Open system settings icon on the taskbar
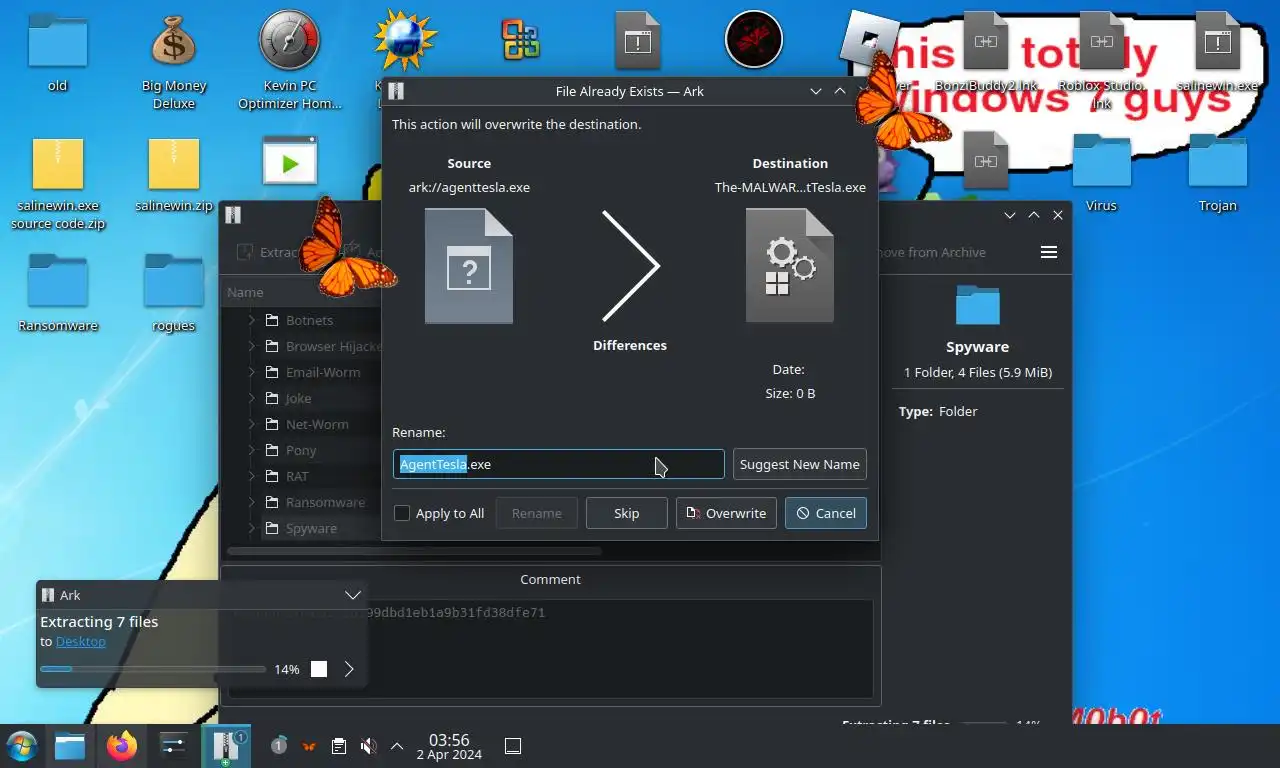This screenshot has height=768, width=1280. tap(174, 746)
